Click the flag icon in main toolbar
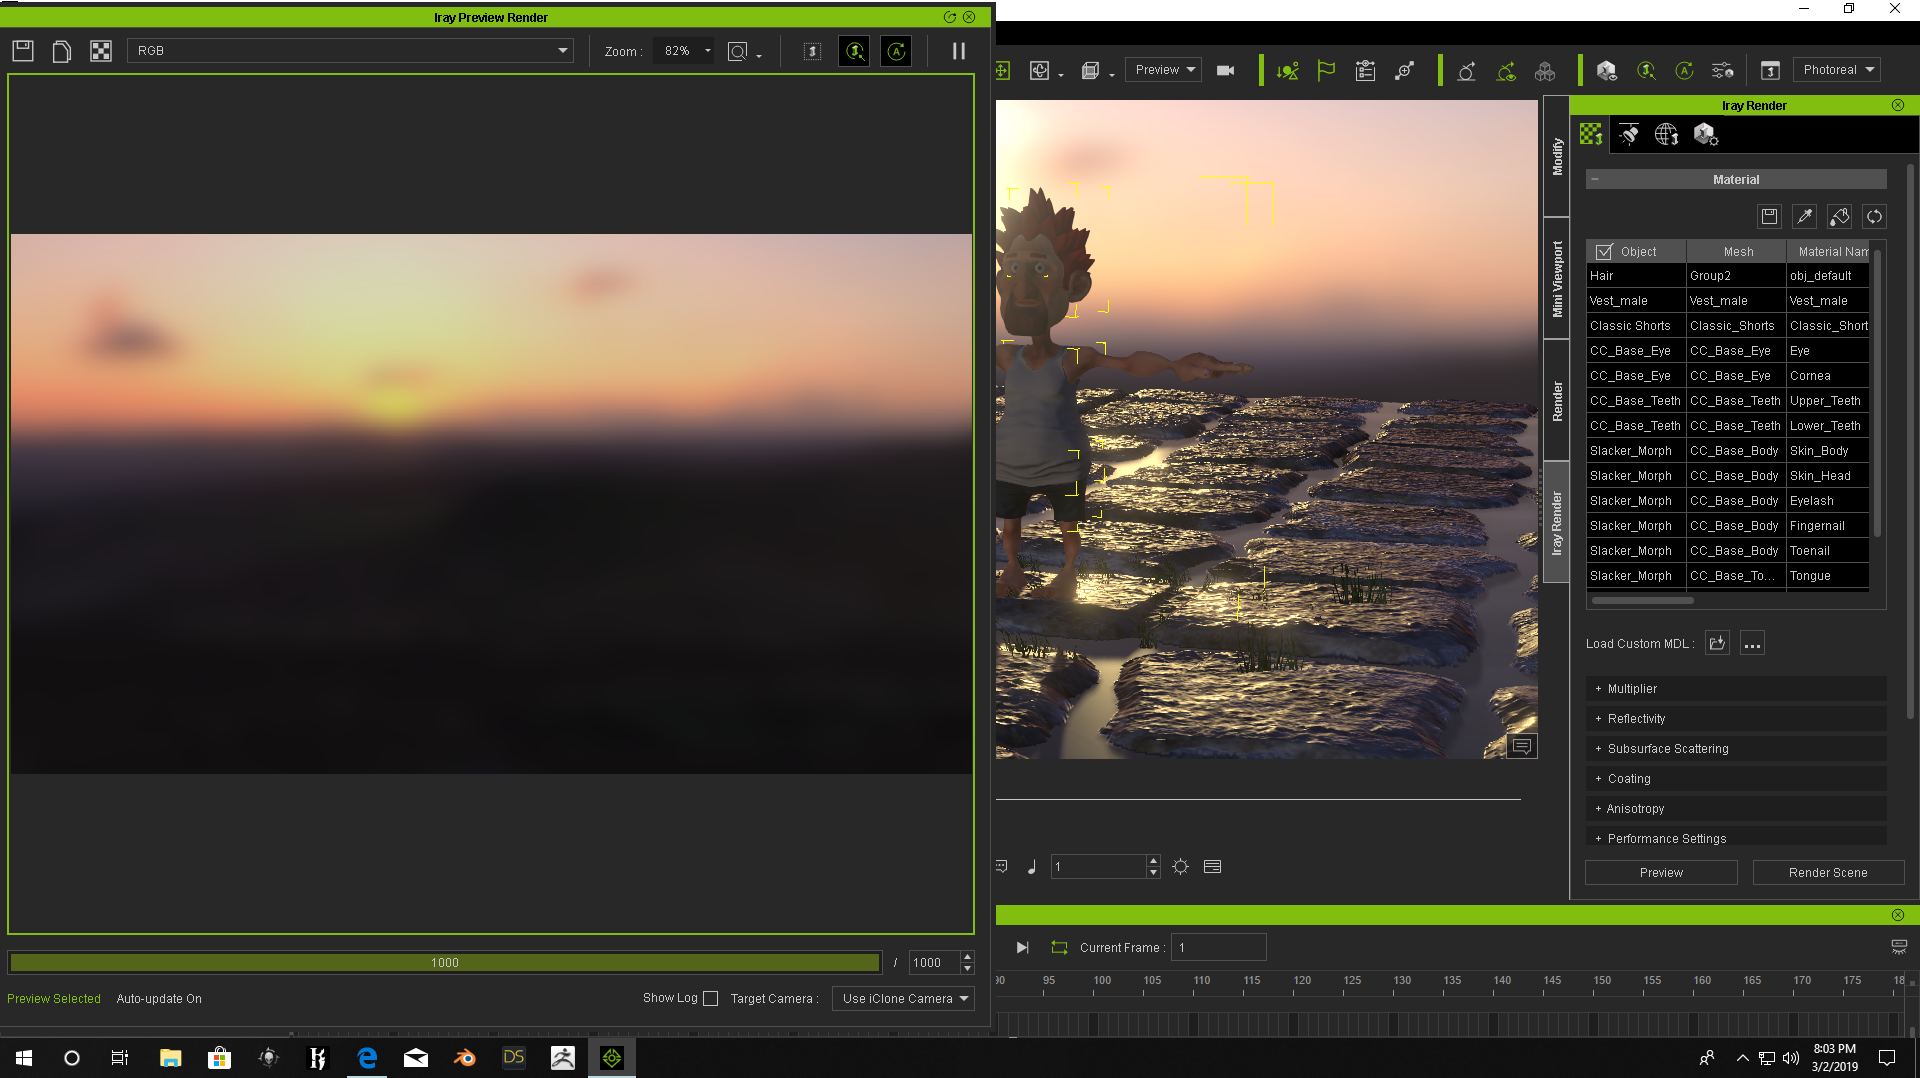 pyautogui.click(x=1326, y=70)
